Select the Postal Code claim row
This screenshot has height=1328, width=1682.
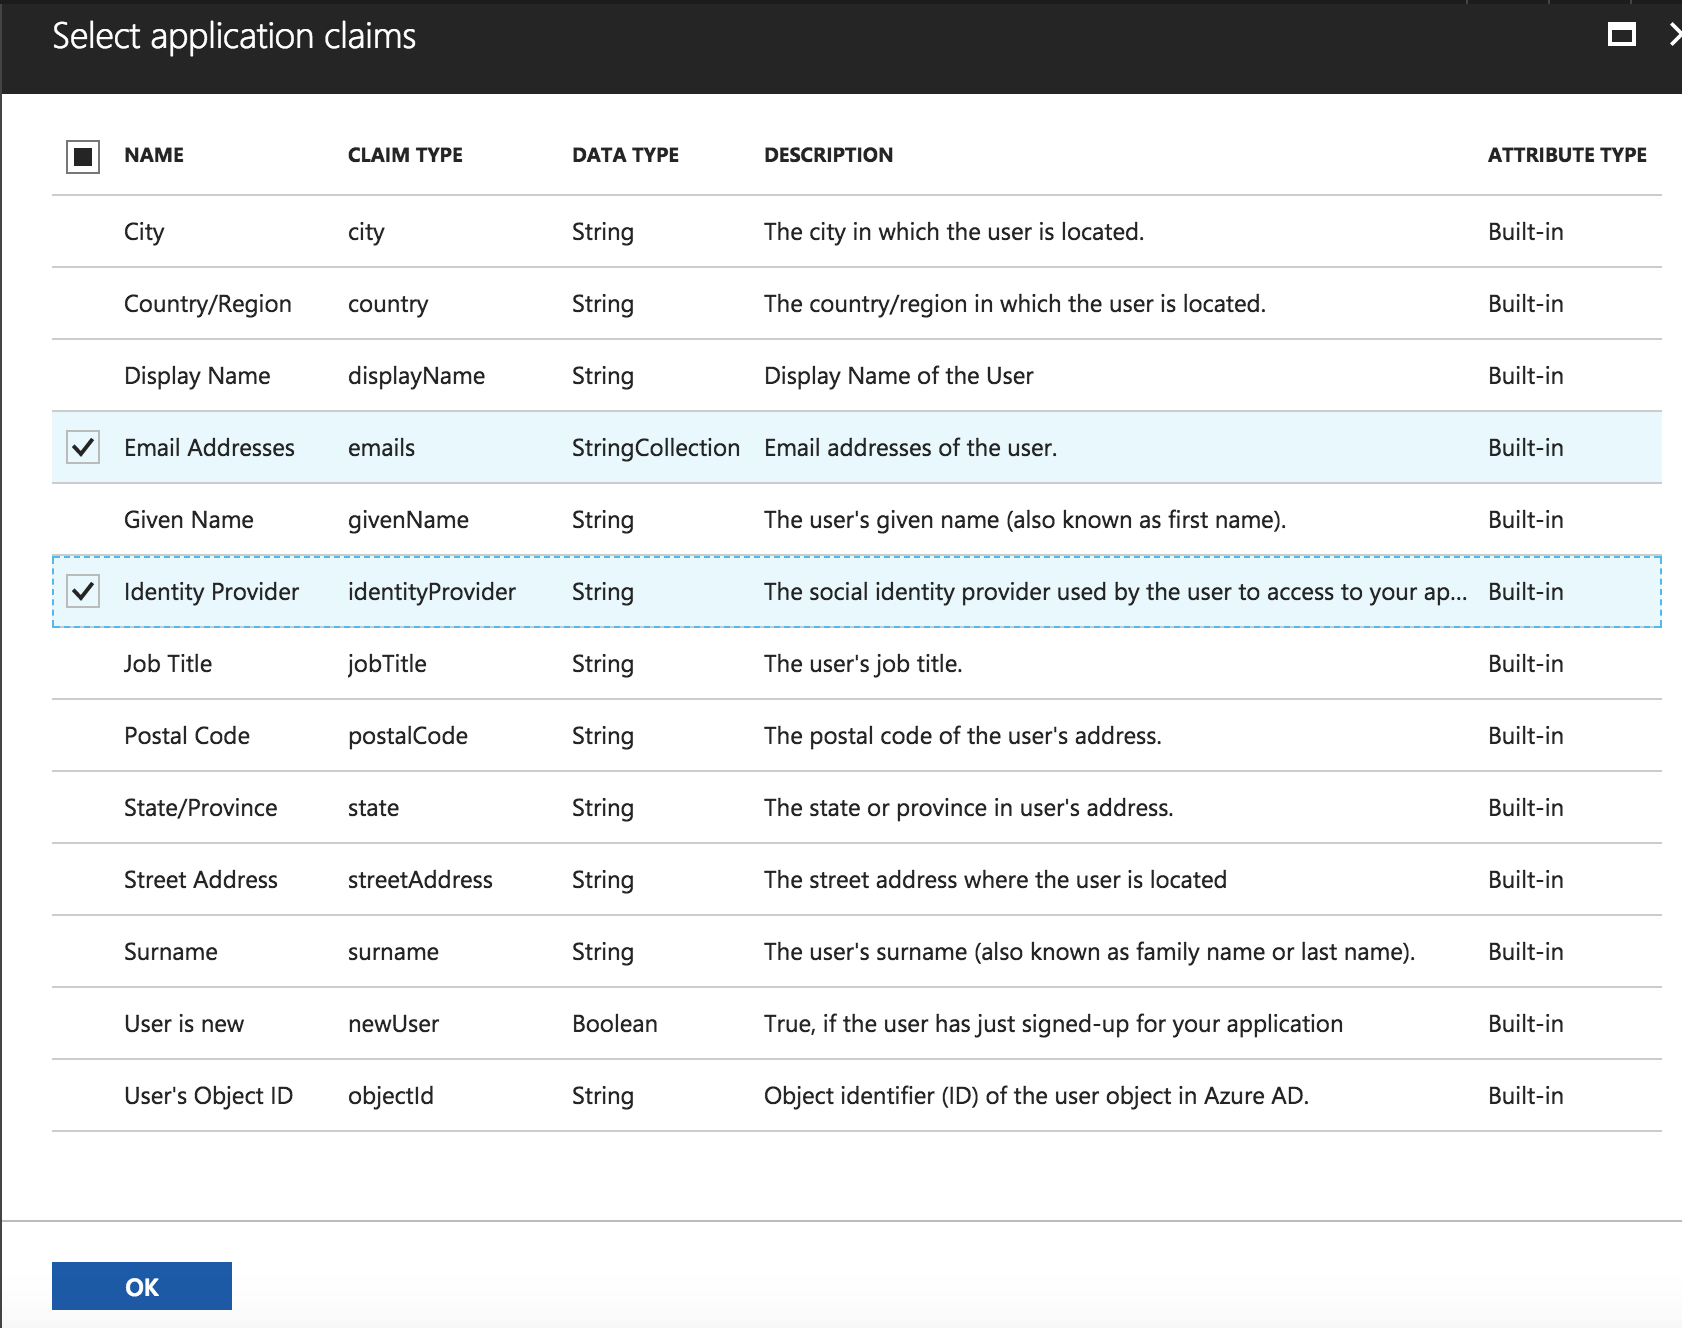(857, 735)
